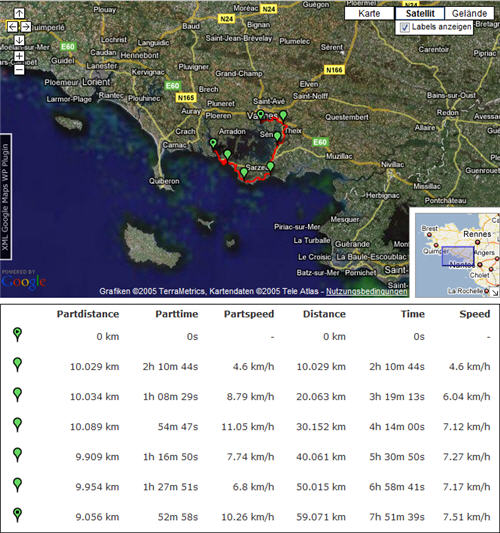500x533 pixels.
Task: Switch to Satellit map view
Action: click(420, 14)
